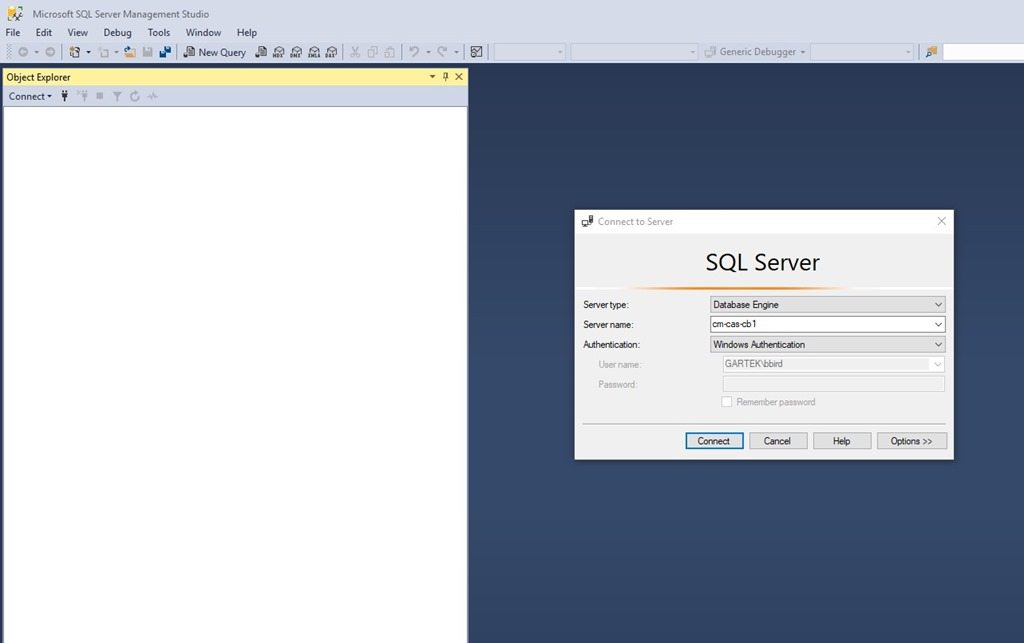Open the Window menu

pos(203,33)
